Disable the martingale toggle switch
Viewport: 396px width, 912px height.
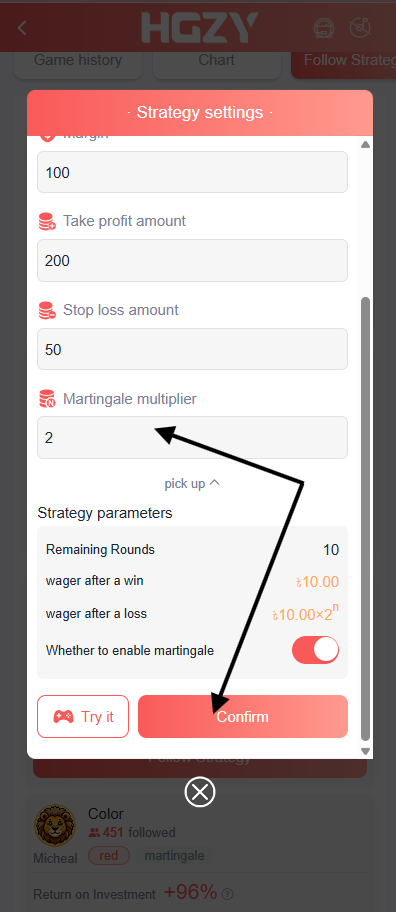point(315,650)
